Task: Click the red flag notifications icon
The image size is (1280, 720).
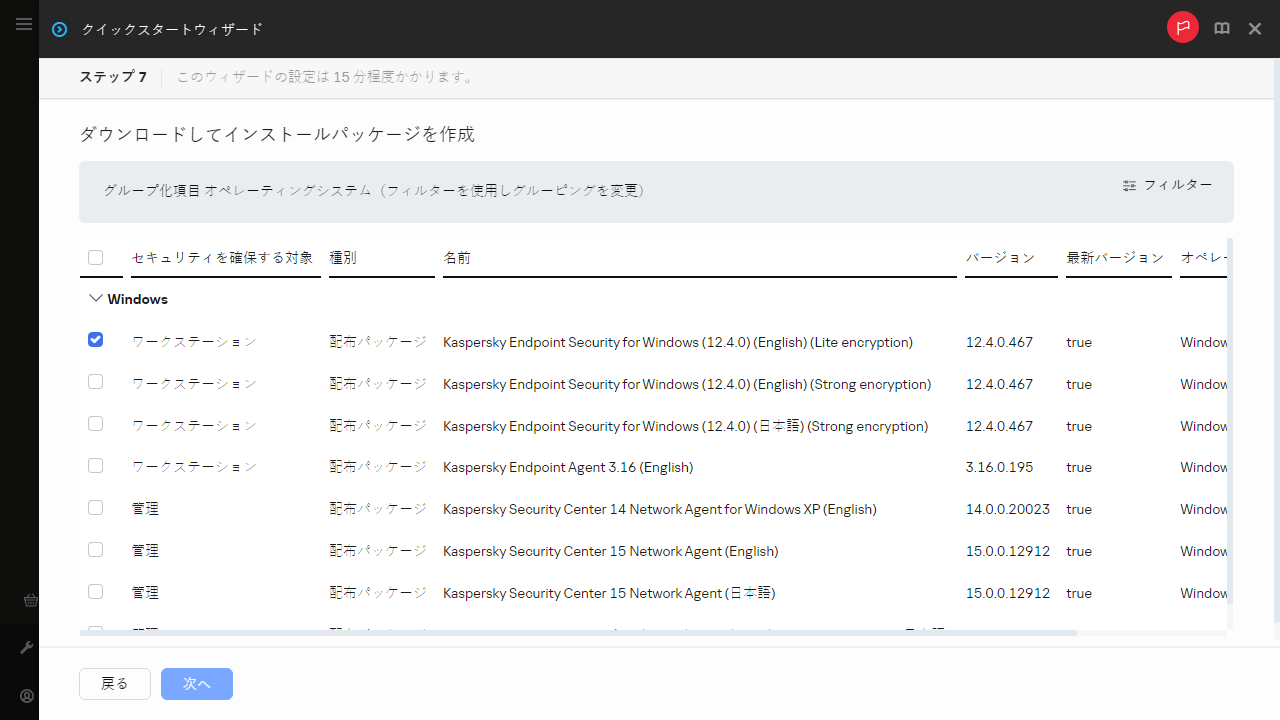Action: pyautogui.click(x=1182, y=28)
